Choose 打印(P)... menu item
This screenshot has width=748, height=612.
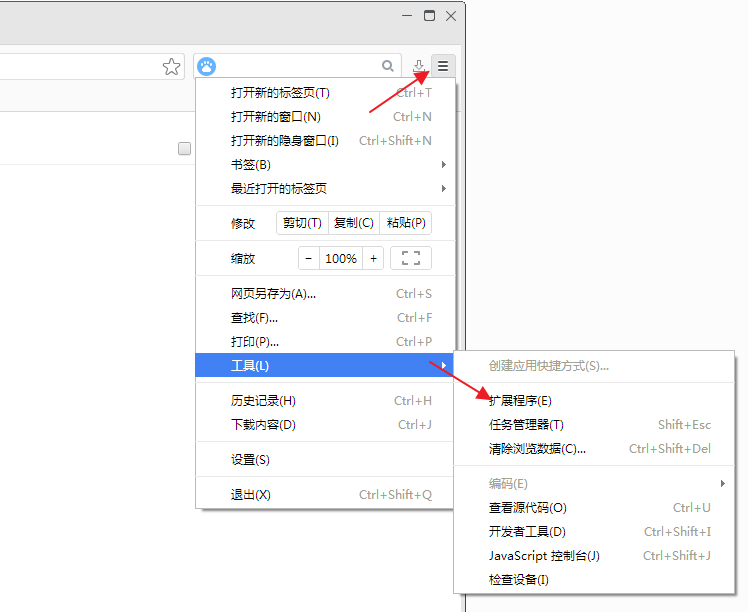pyautogui.click(x=324, y=342)
